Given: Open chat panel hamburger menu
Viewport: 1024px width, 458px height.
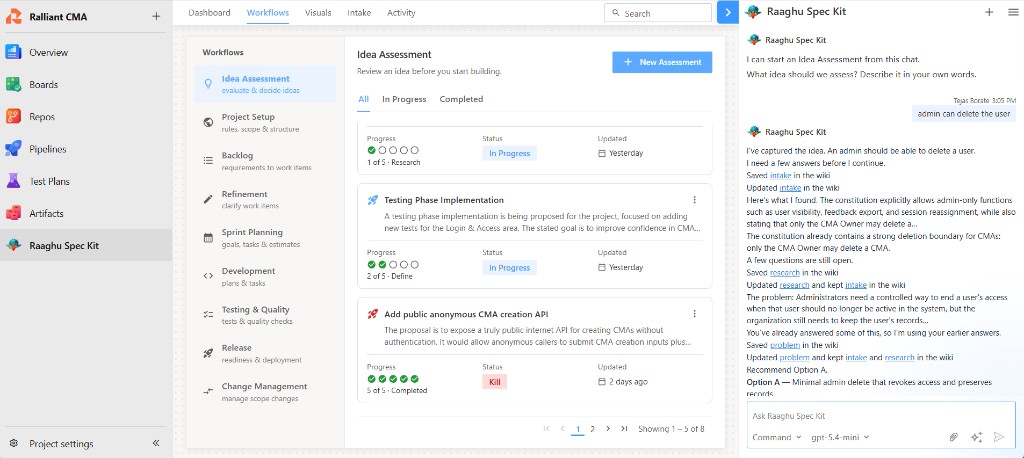Looking at the screenshot, I should click(x=1012, y=12).
